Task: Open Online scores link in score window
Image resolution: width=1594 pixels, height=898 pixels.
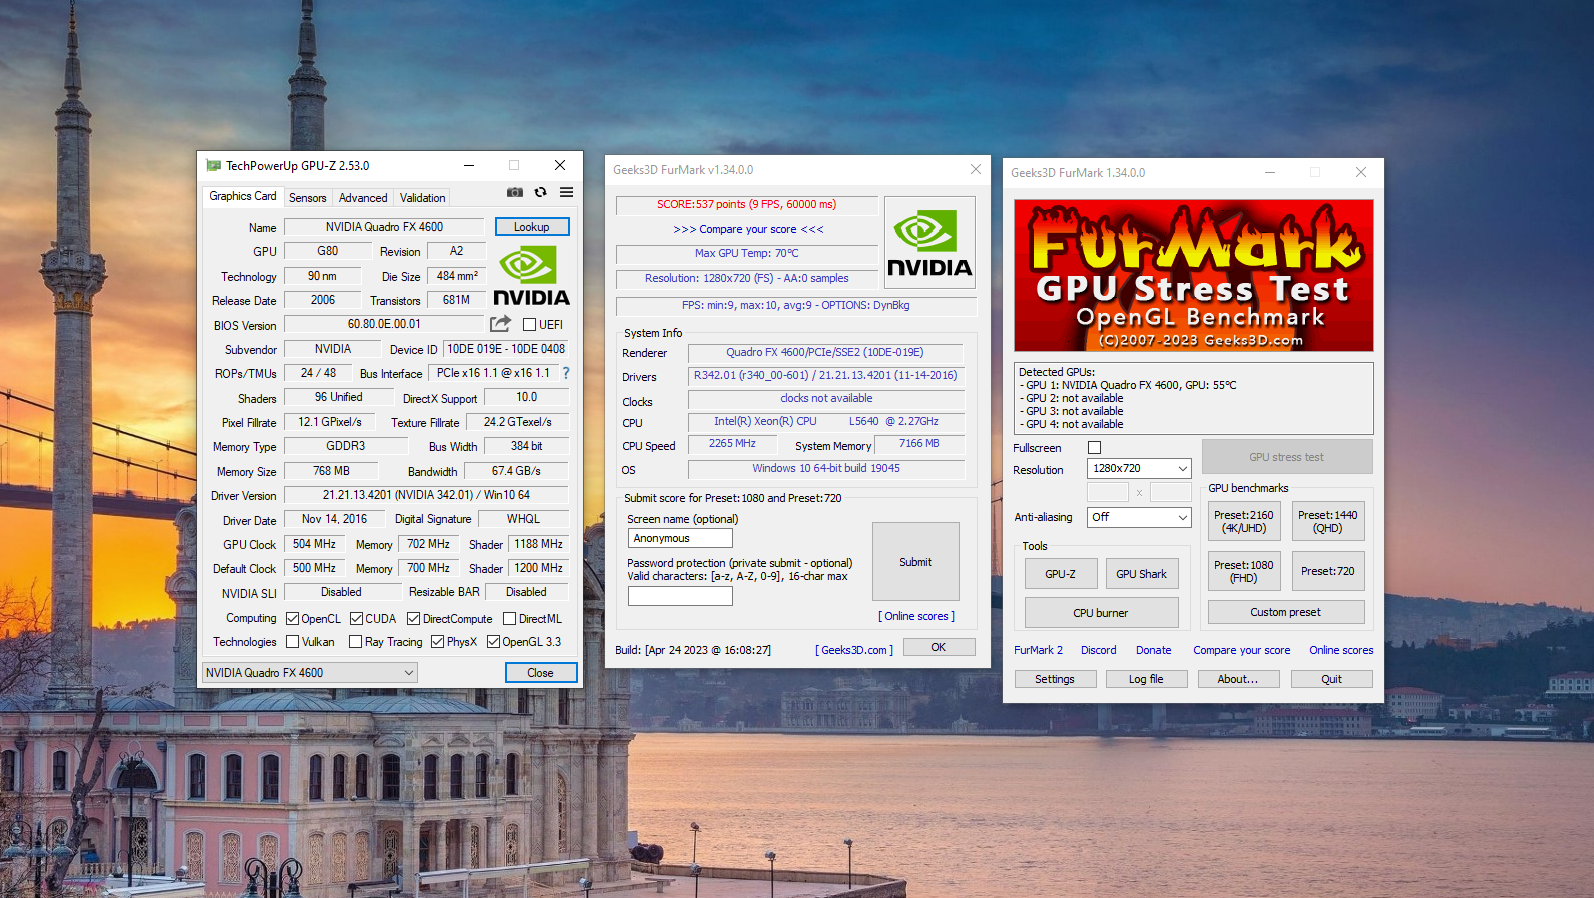Action: pos(917,616)
